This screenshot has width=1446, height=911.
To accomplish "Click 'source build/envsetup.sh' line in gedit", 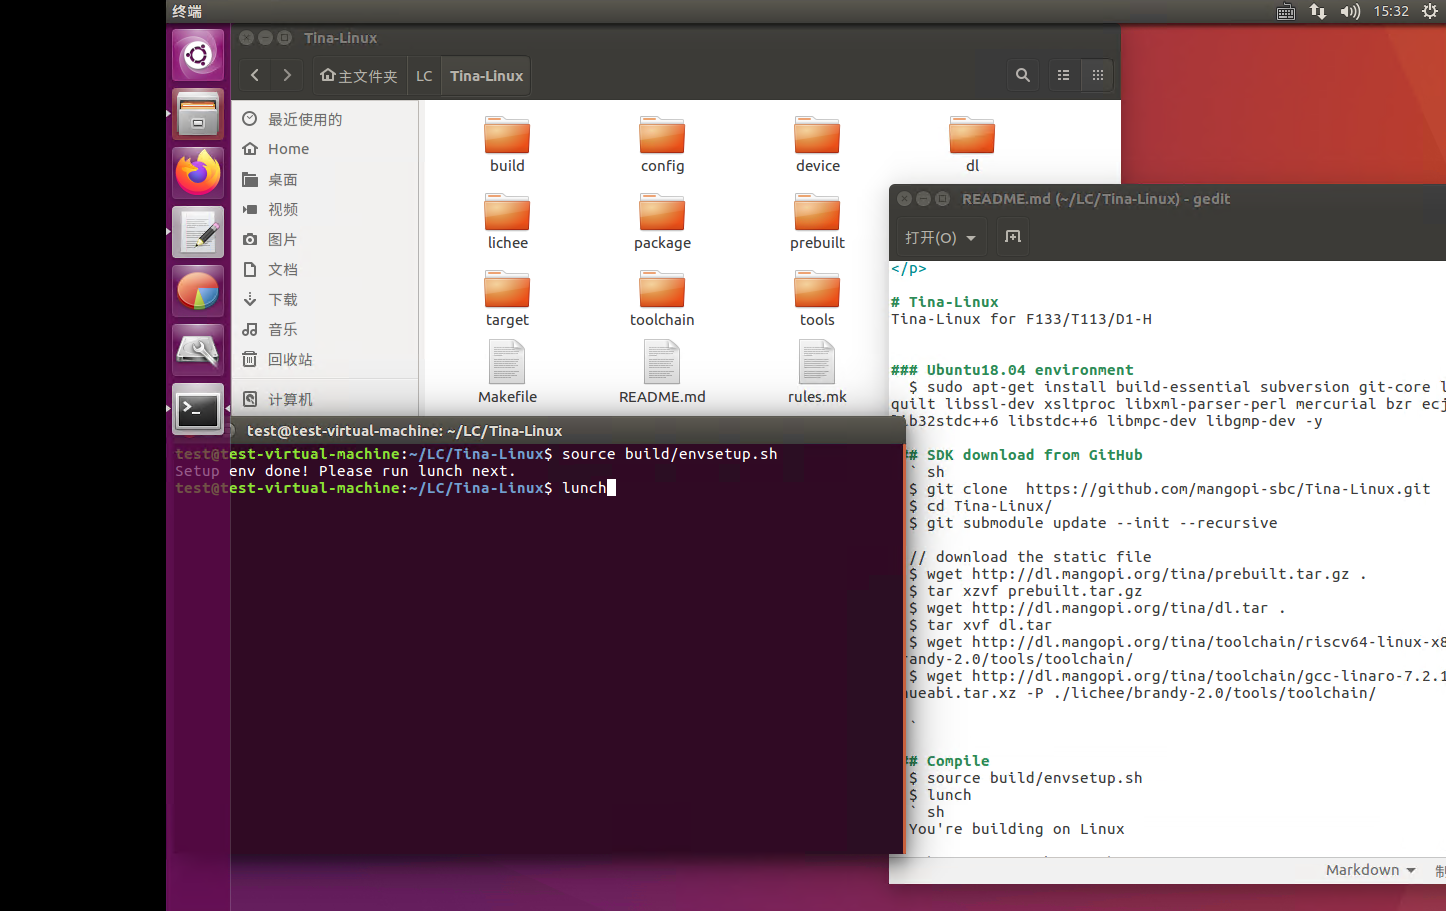I will click(x=1025, y=778).
